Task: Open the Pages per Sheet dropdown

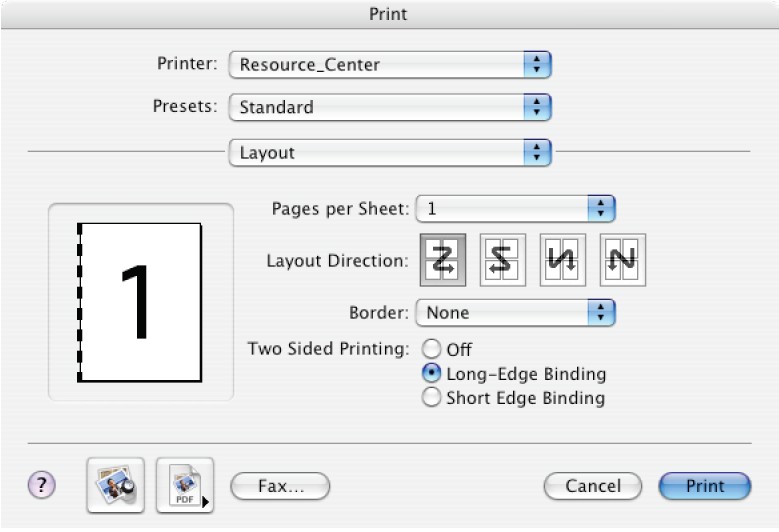Action: pos(515,209)
